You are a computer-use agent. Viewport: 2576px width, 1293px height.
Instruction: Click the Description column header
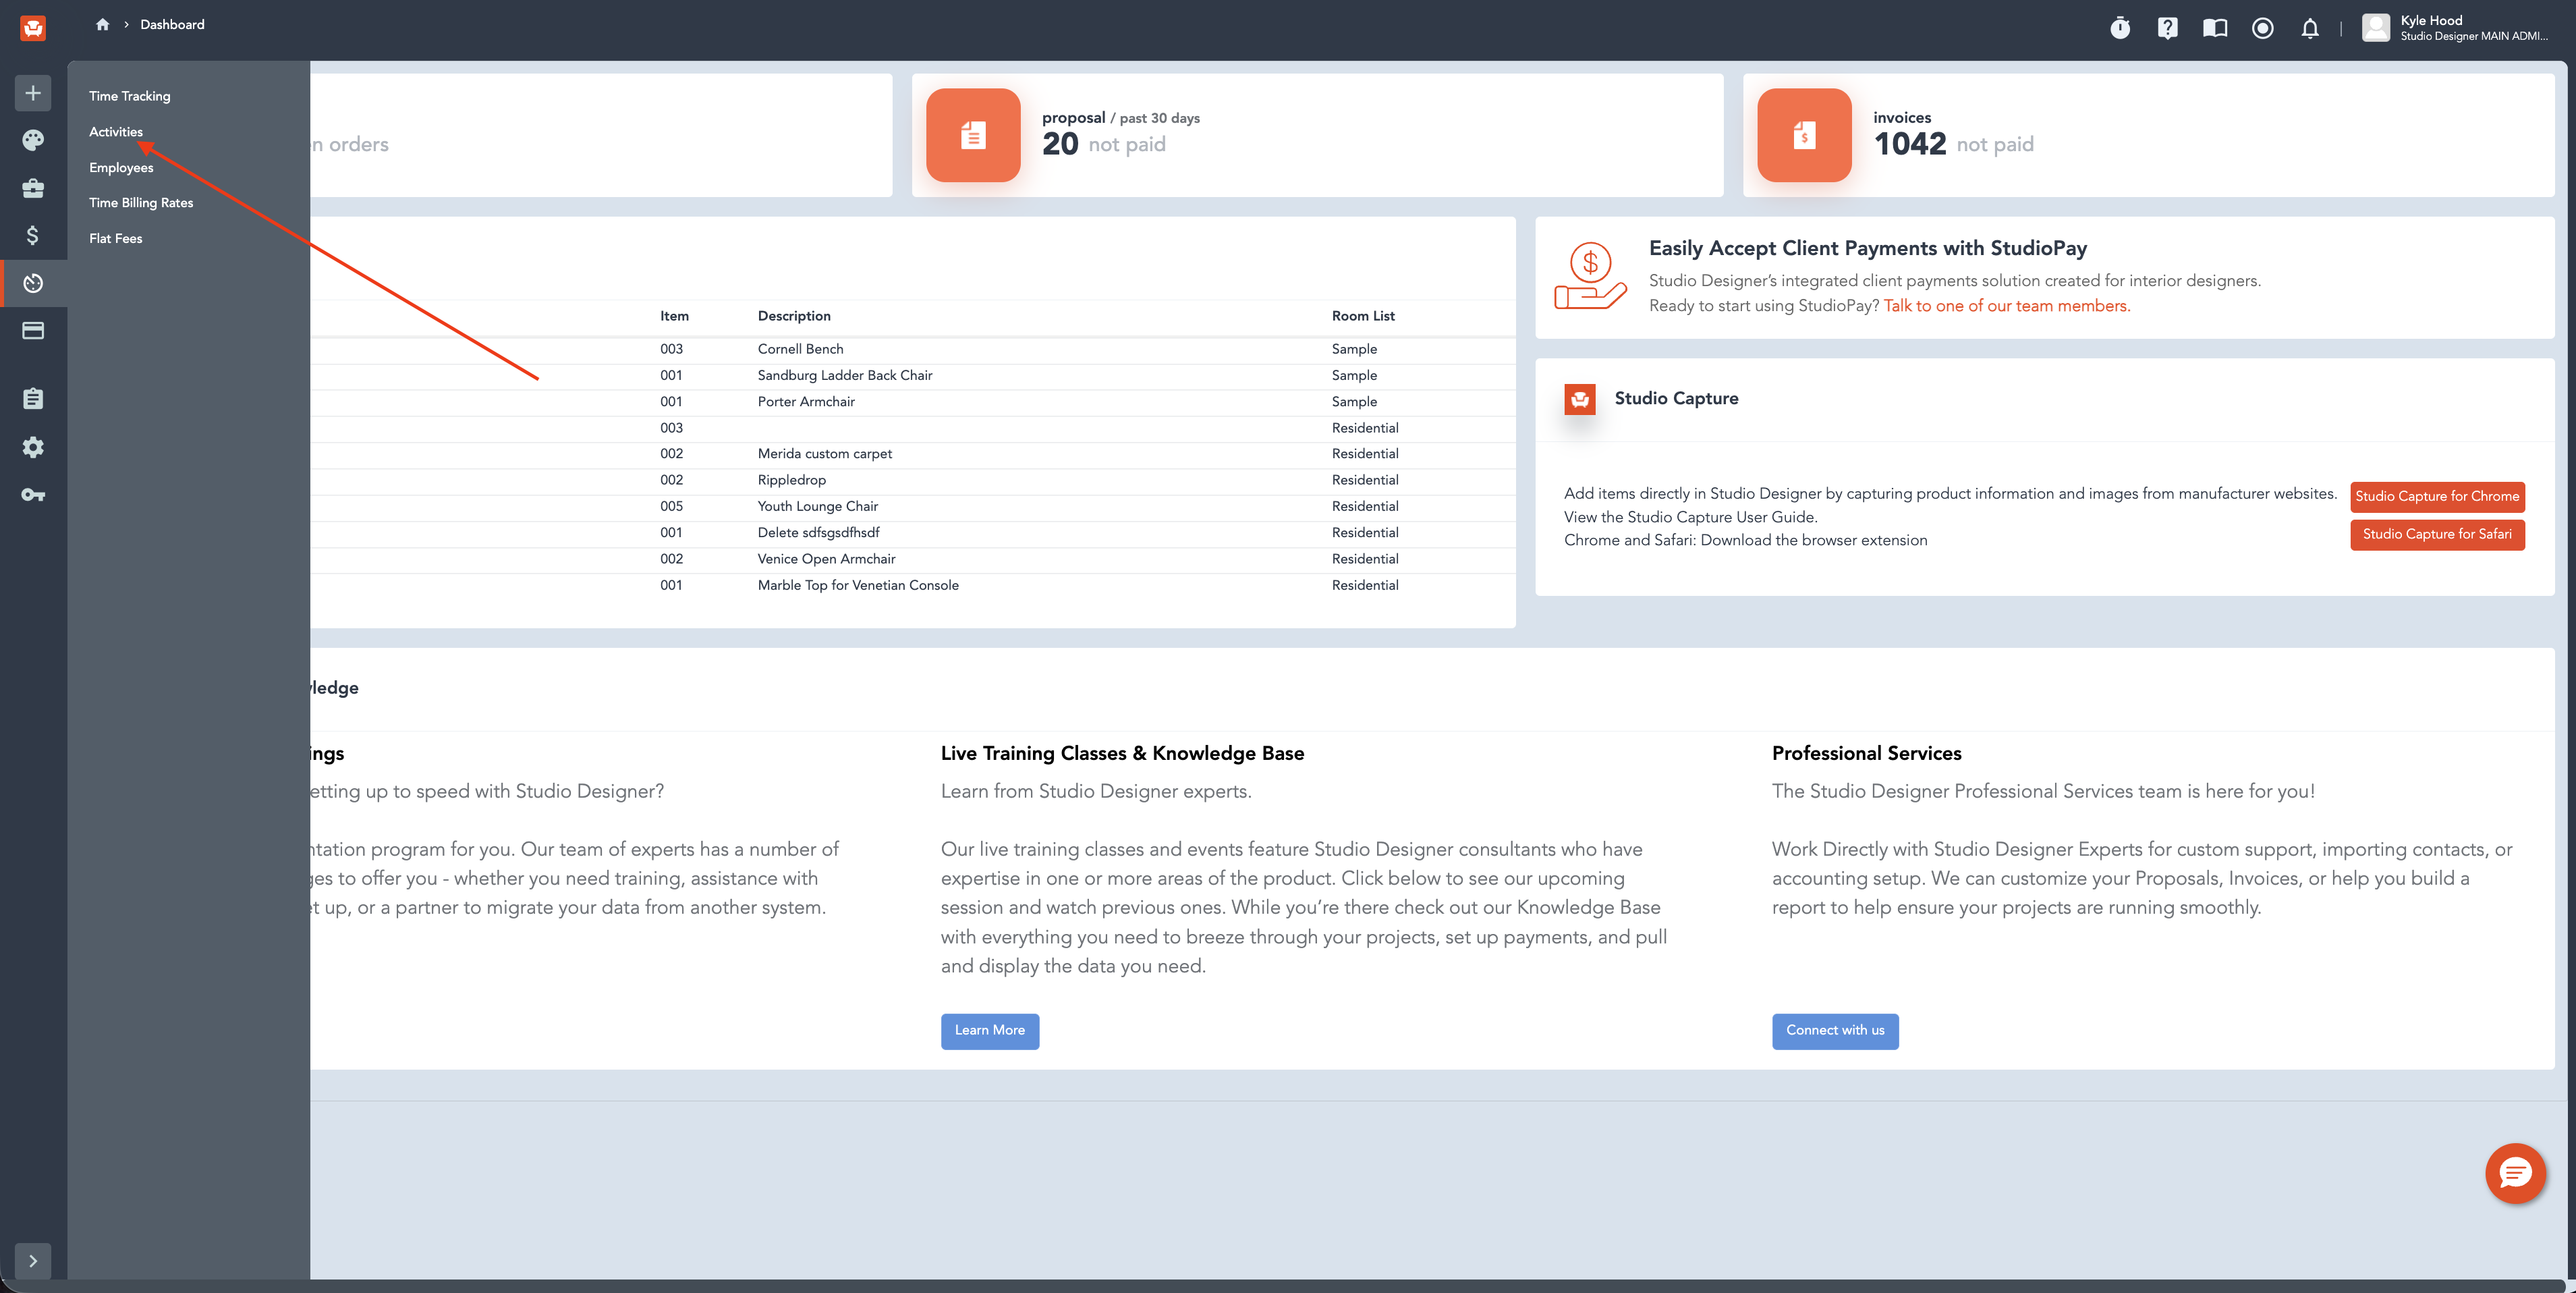tap(793, 316)
